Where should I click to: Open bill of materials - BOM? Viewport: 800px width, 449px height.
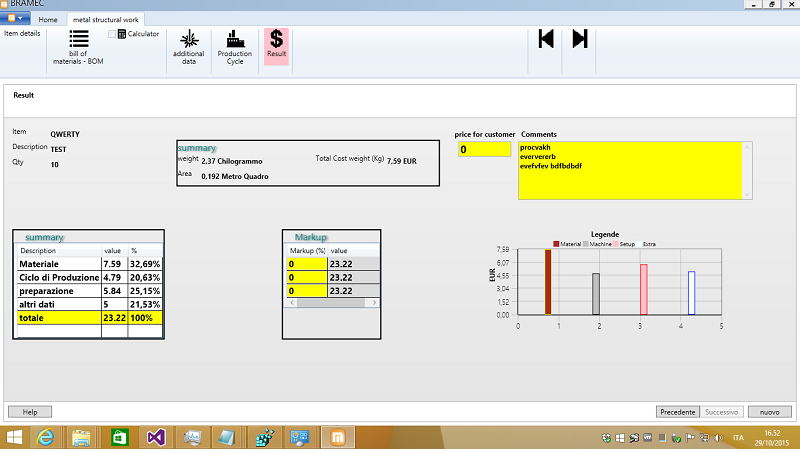coord(78,47)
